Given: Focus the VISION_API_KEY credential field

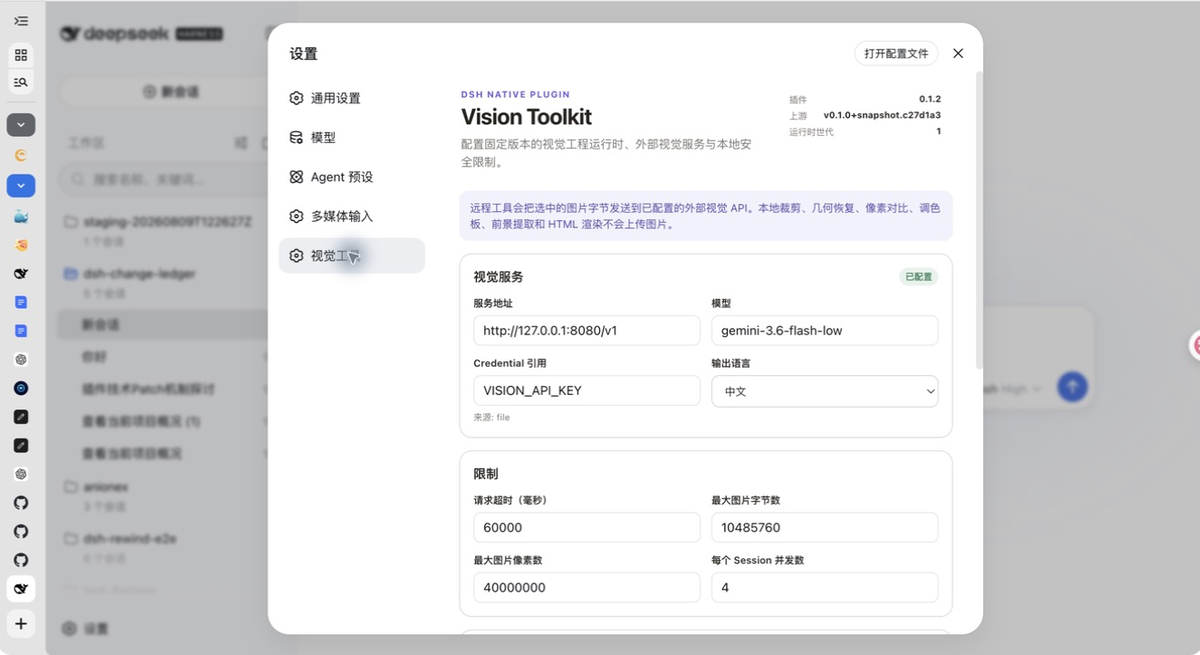Looking at the screenshot, I should click(586, 390).
